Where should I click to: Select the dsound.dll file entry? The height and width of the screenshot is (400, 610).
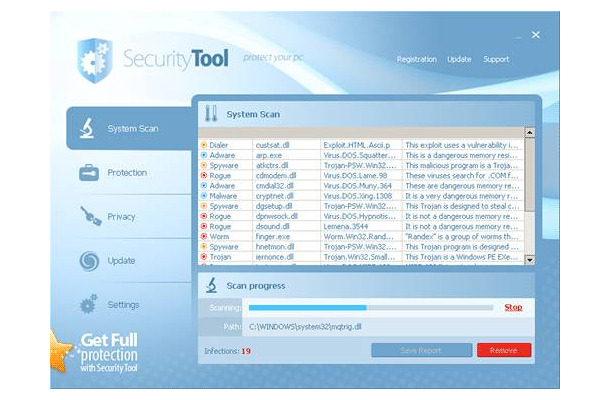click(x=273, y=226)
